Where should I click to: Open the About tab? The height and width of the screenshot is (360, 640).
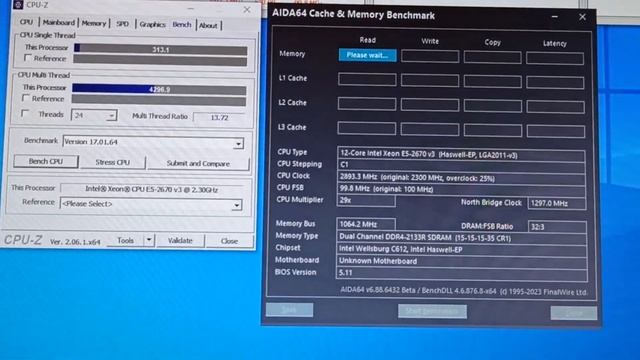coord(208,25)
